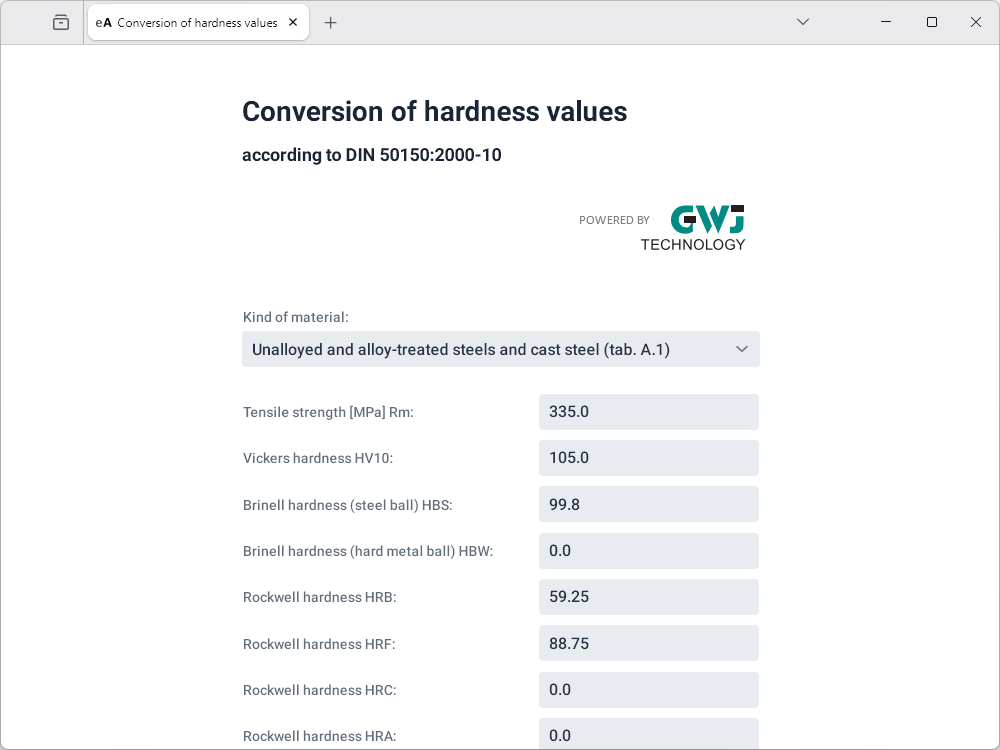Click the Brinell hardness HBW input box

pyautogui.click(x=648, y=550)
